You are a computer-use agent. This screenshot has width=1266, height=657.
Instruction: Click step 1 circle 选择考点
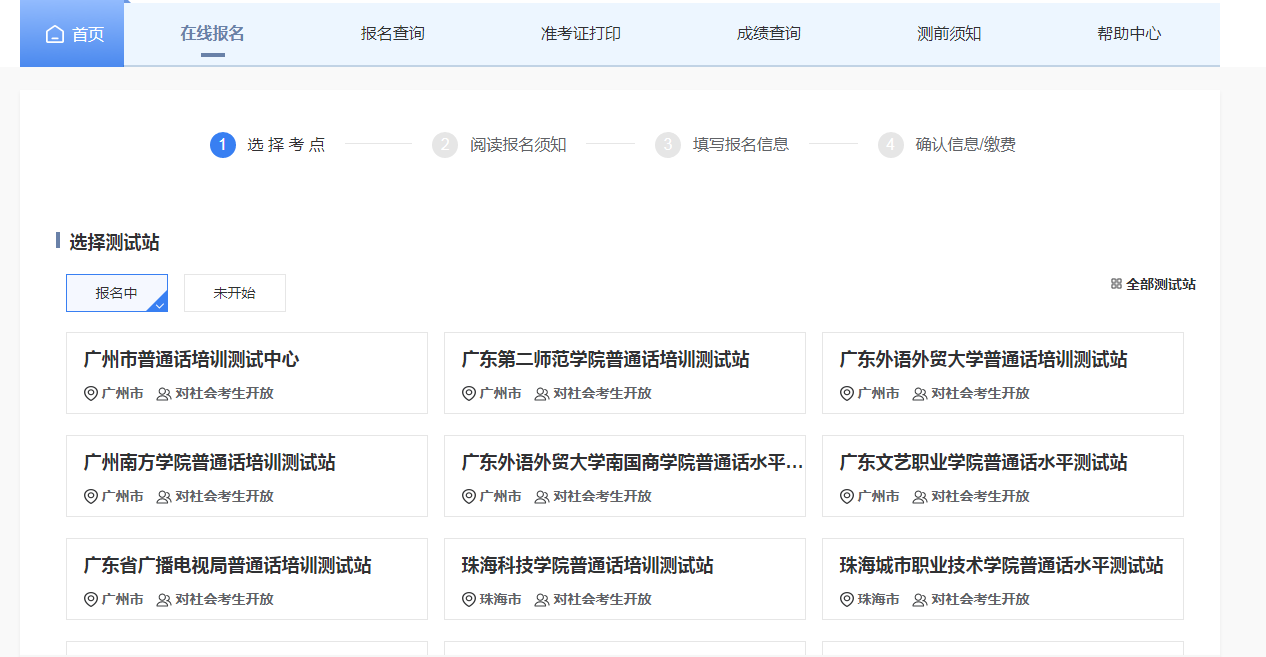pos(223,145)
